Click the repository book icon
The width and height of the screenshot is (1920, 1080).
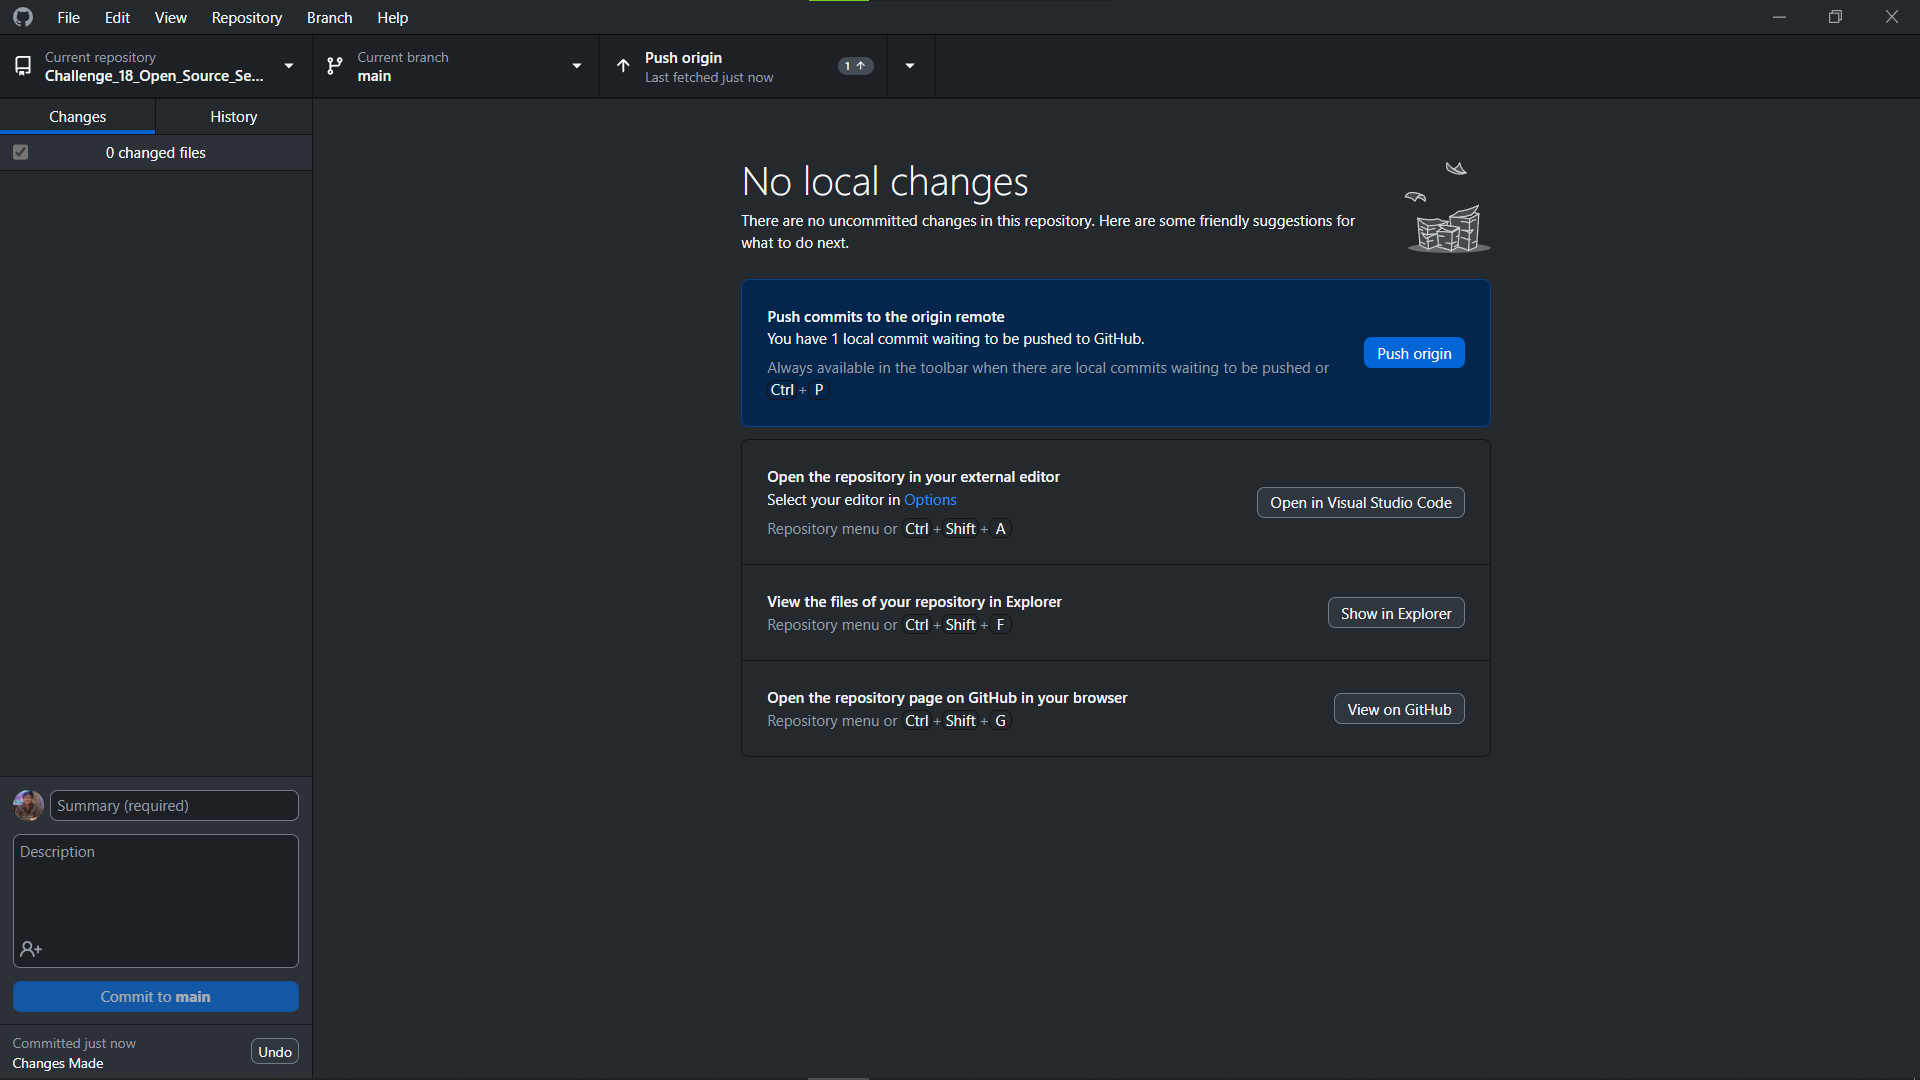22,66
